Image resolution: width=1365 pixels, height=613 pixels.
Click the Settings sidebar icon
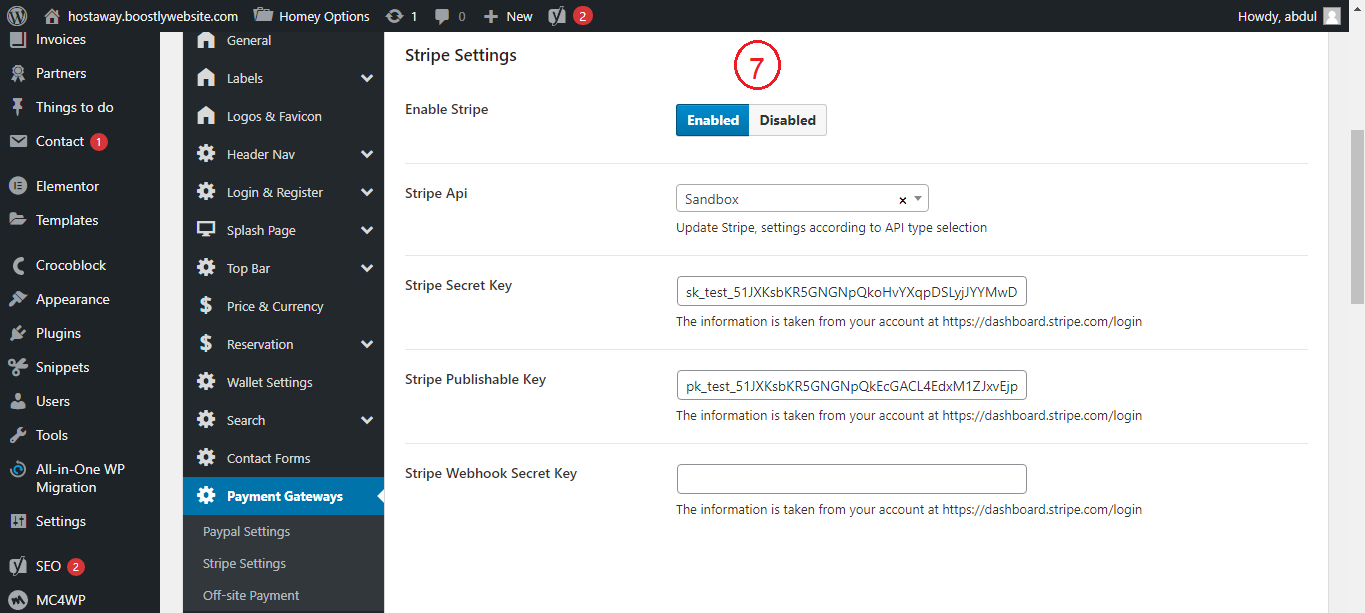(x=17, y=521)
